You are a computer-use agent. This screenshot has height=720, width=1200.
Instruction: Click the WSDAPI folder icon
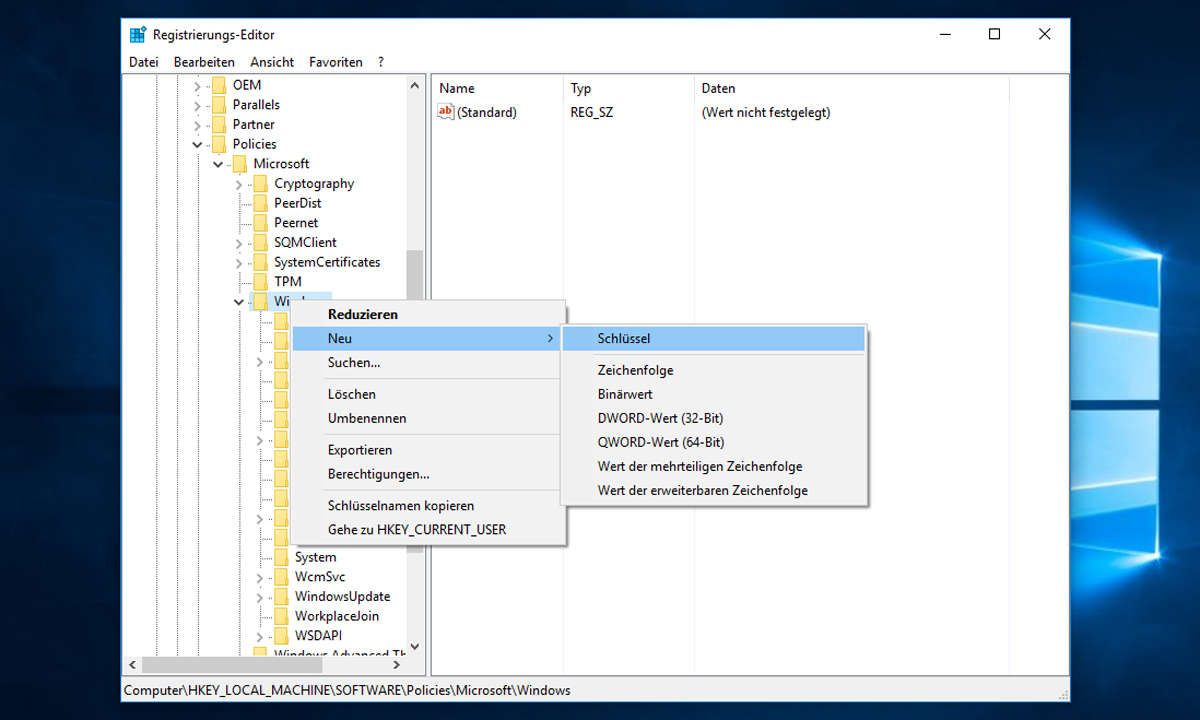[281, 636]
